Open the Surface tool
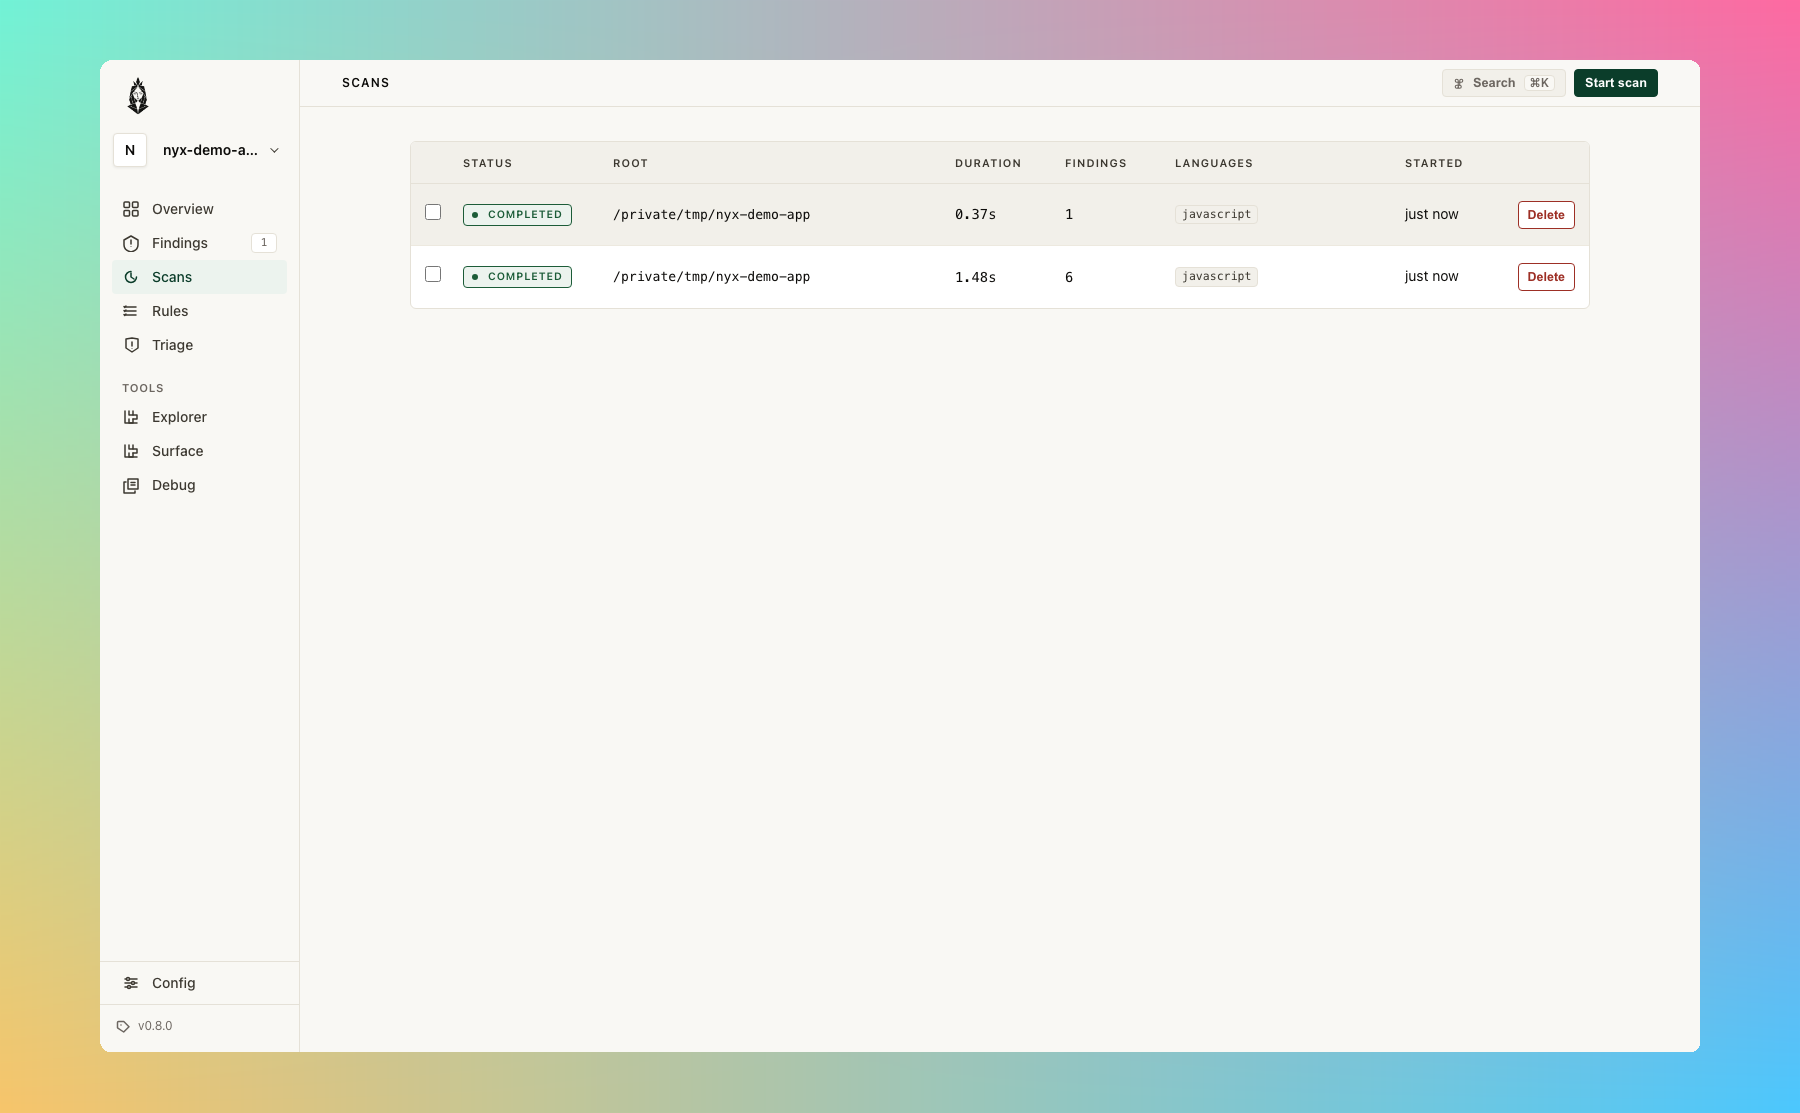1800x1113 pixels. 199,451
